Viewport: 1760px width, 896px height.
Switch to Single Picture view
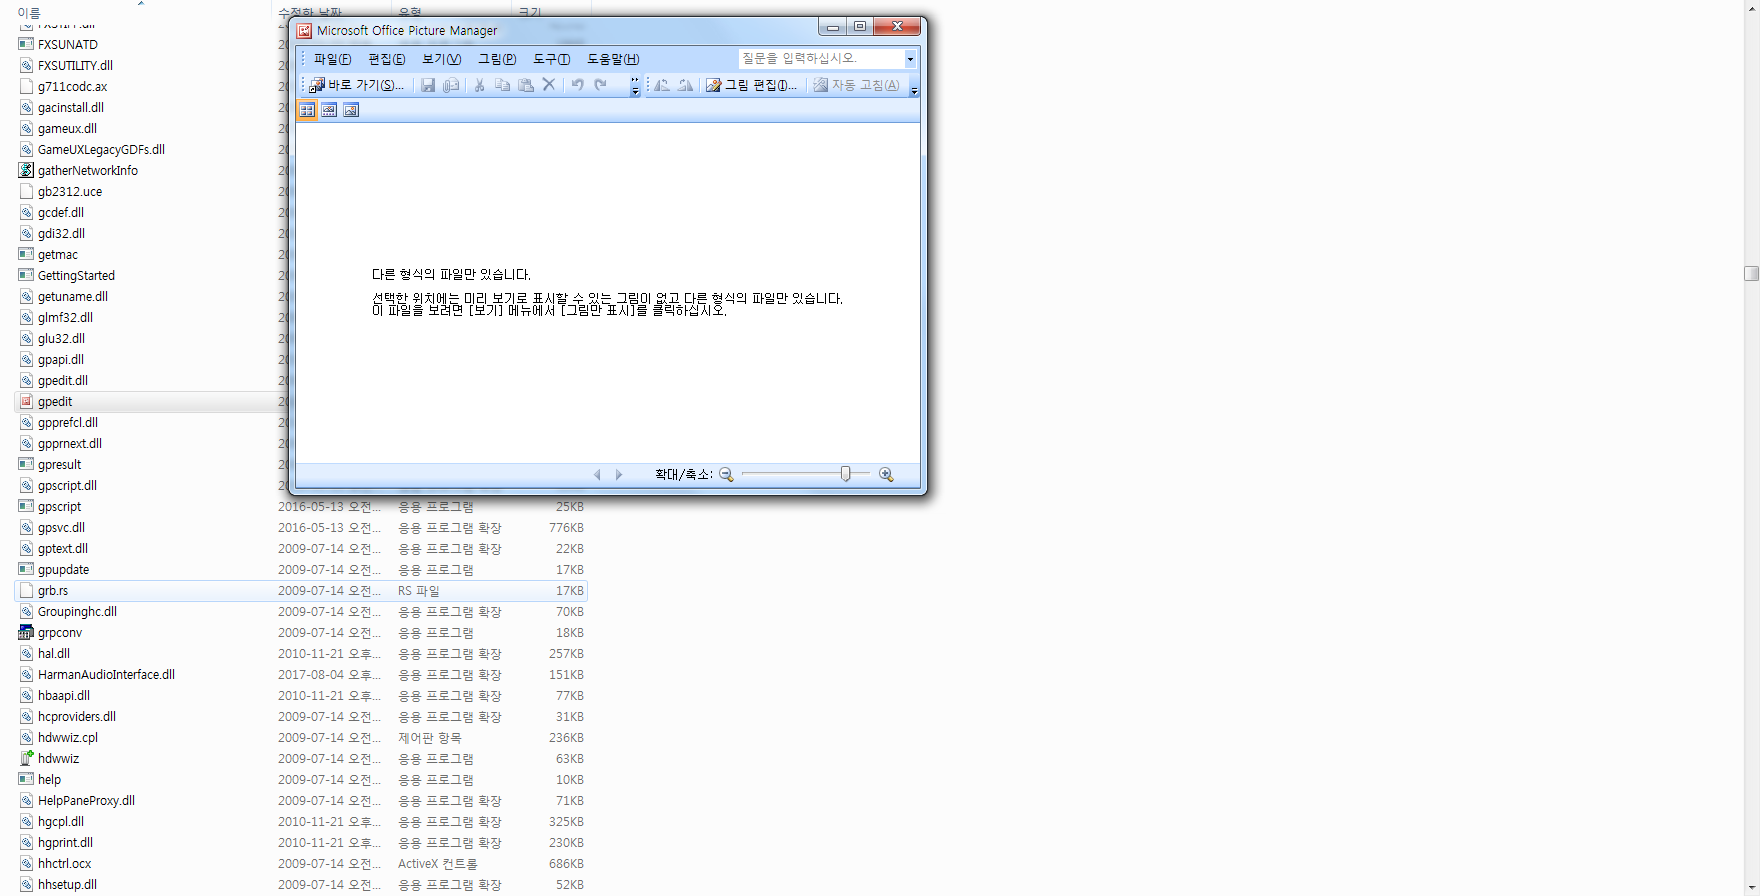[x=351, y=110]
